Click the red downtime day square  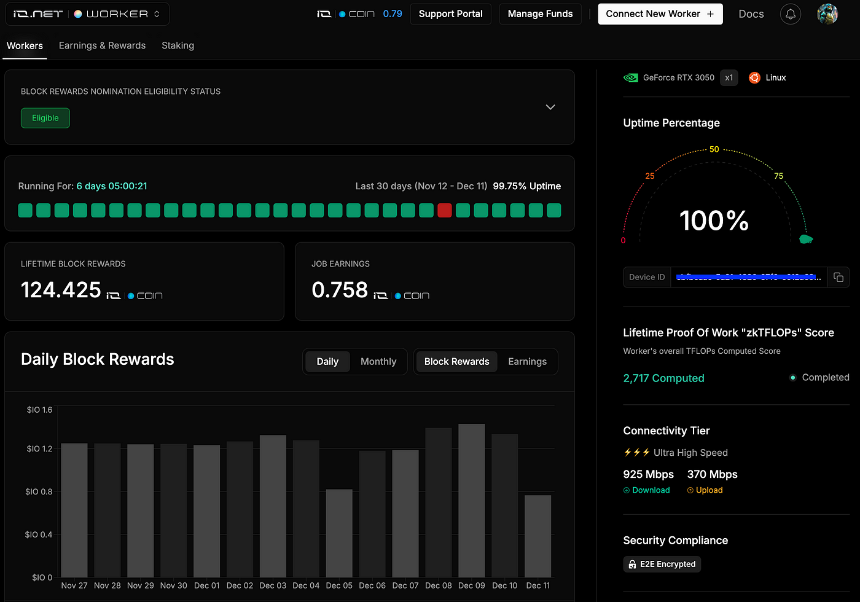(445, 211)
